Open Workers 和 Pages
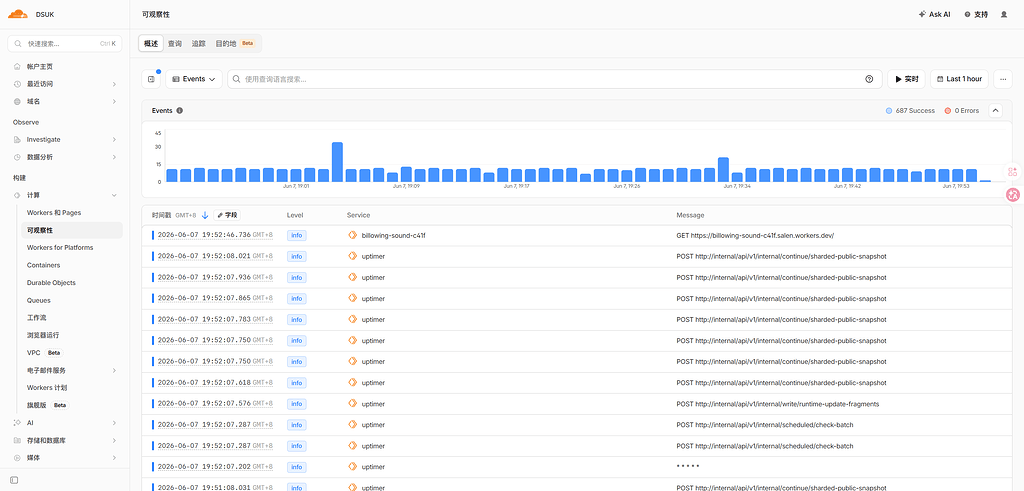The width and height of the screenshot is (1024, 491). (54, 213)
